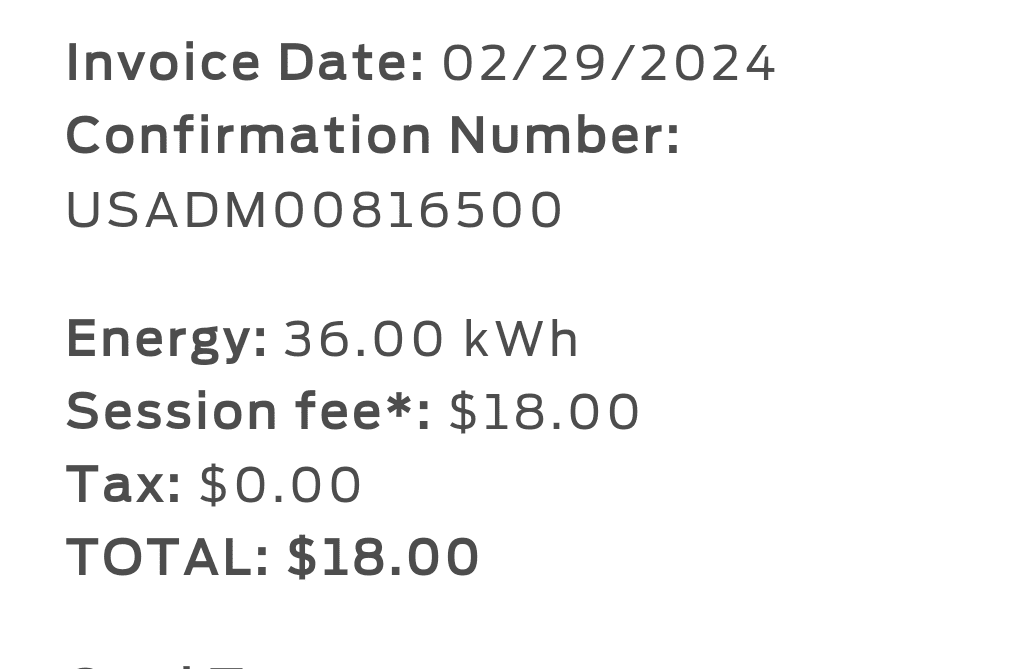The width and height of the screenshot is (1026, 669).
Task: Click the cut-off text at the bottom edge
Action: pos(160,664)
